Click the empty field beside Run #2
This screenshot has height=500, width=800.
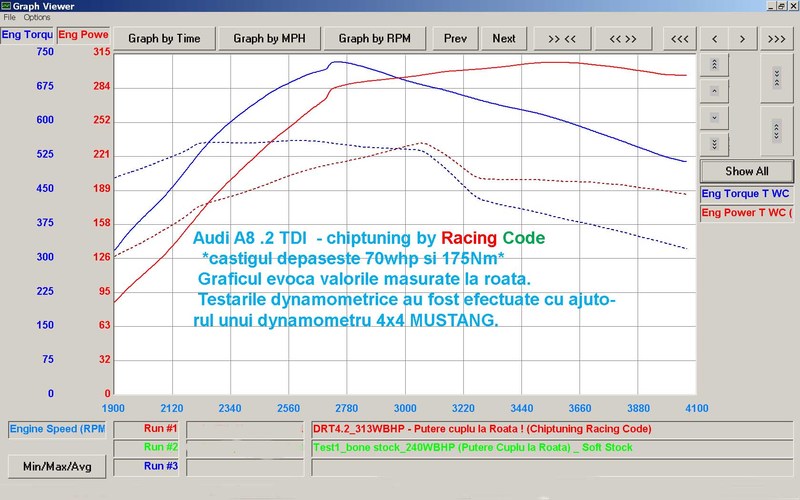(x=245, y=448)
